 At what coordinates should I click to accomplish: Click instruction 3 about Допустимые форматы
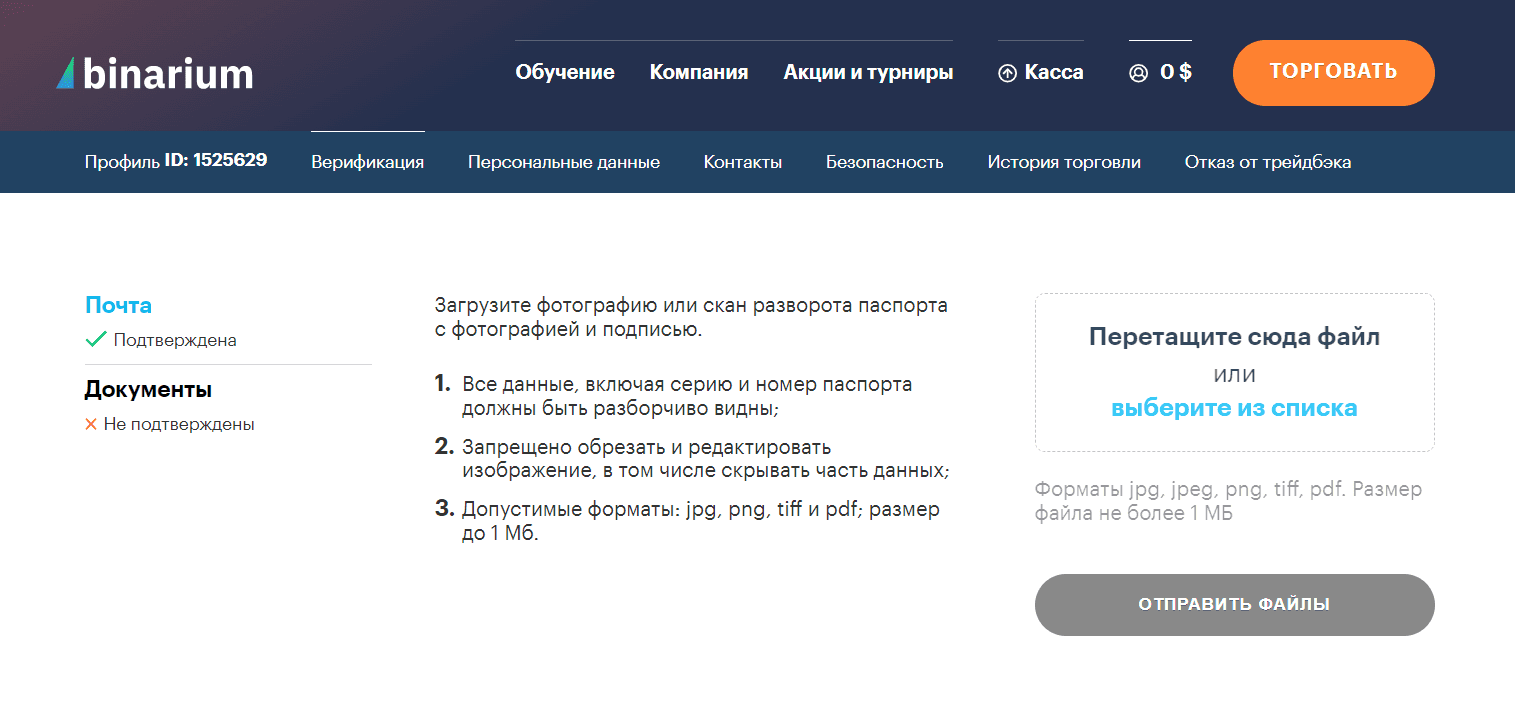[688, 521]
